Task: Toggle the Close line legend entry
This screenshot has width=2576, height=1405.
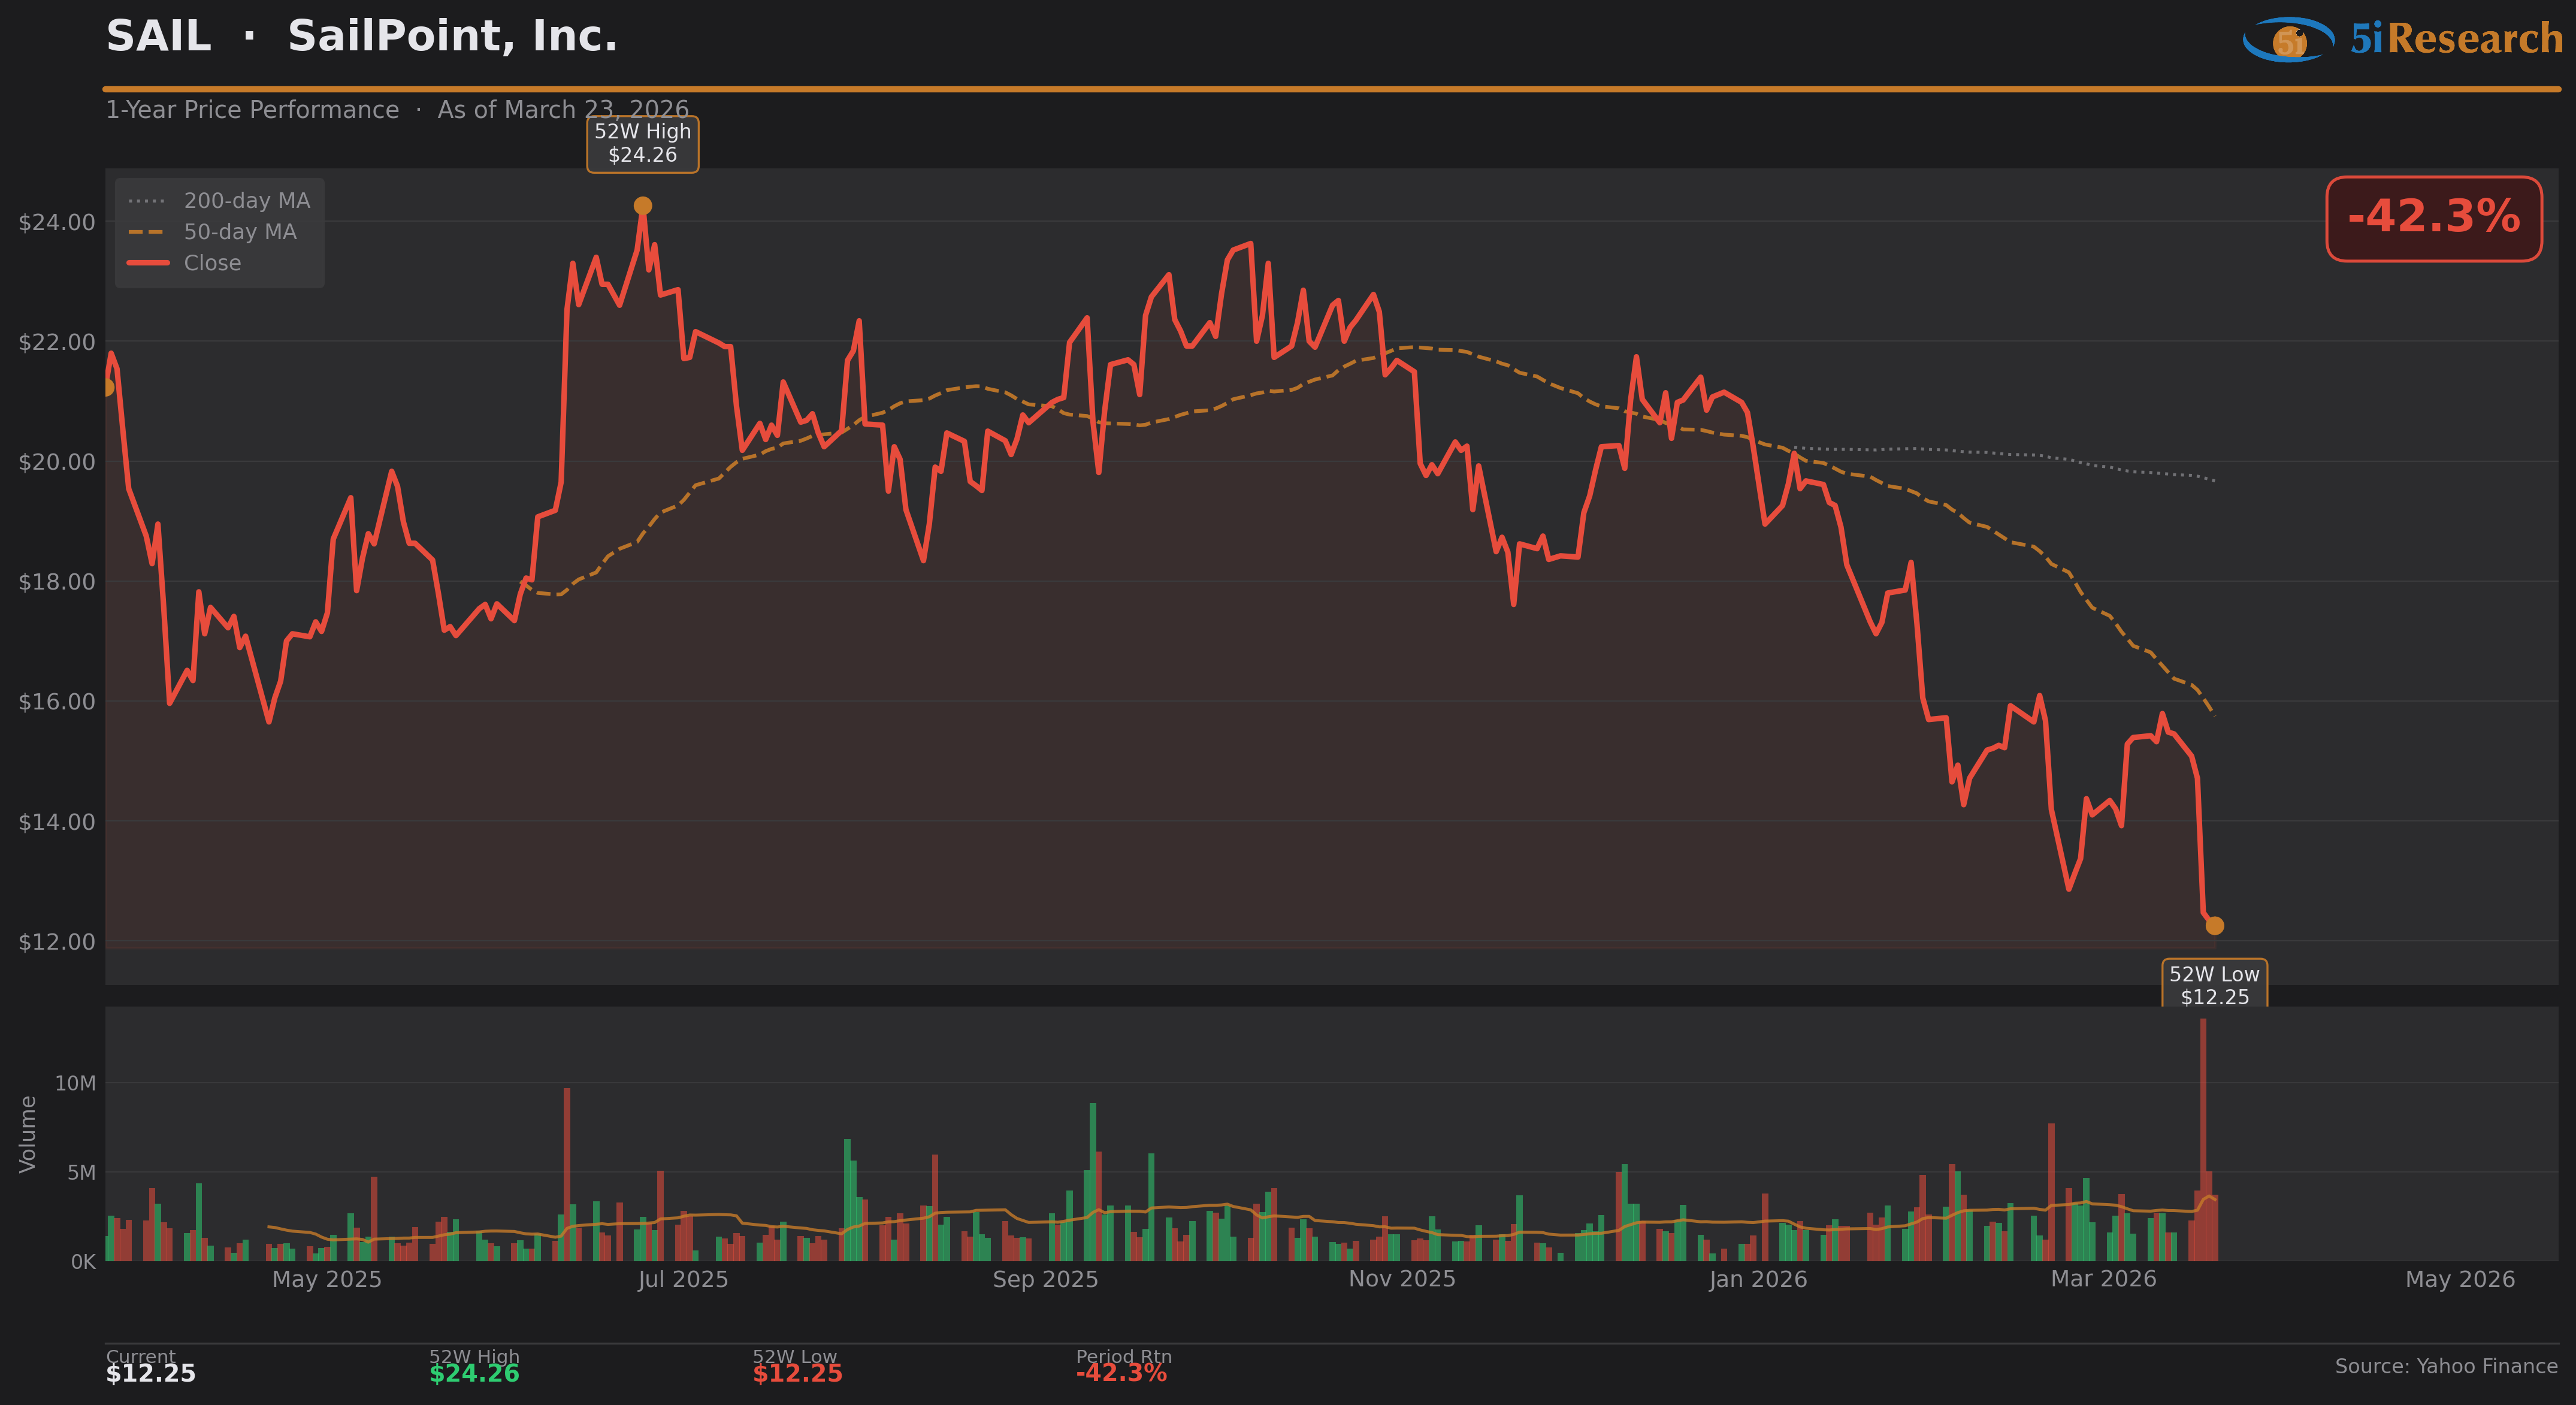Action: [x=212, y=263]
